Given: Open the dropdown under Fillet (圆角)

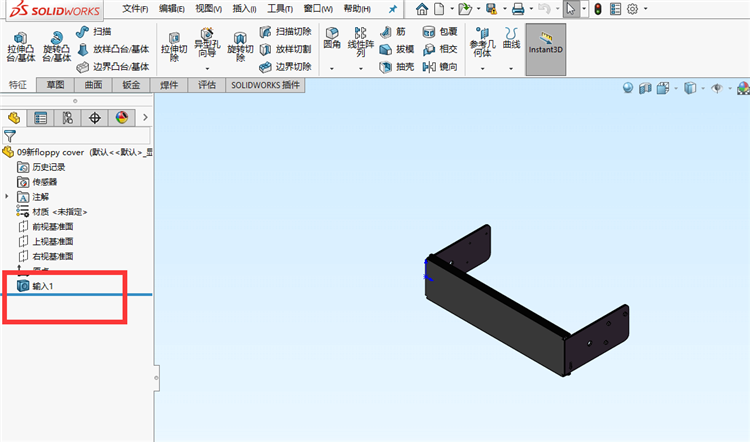Looking at the screenshot, I should coord(332,68).
